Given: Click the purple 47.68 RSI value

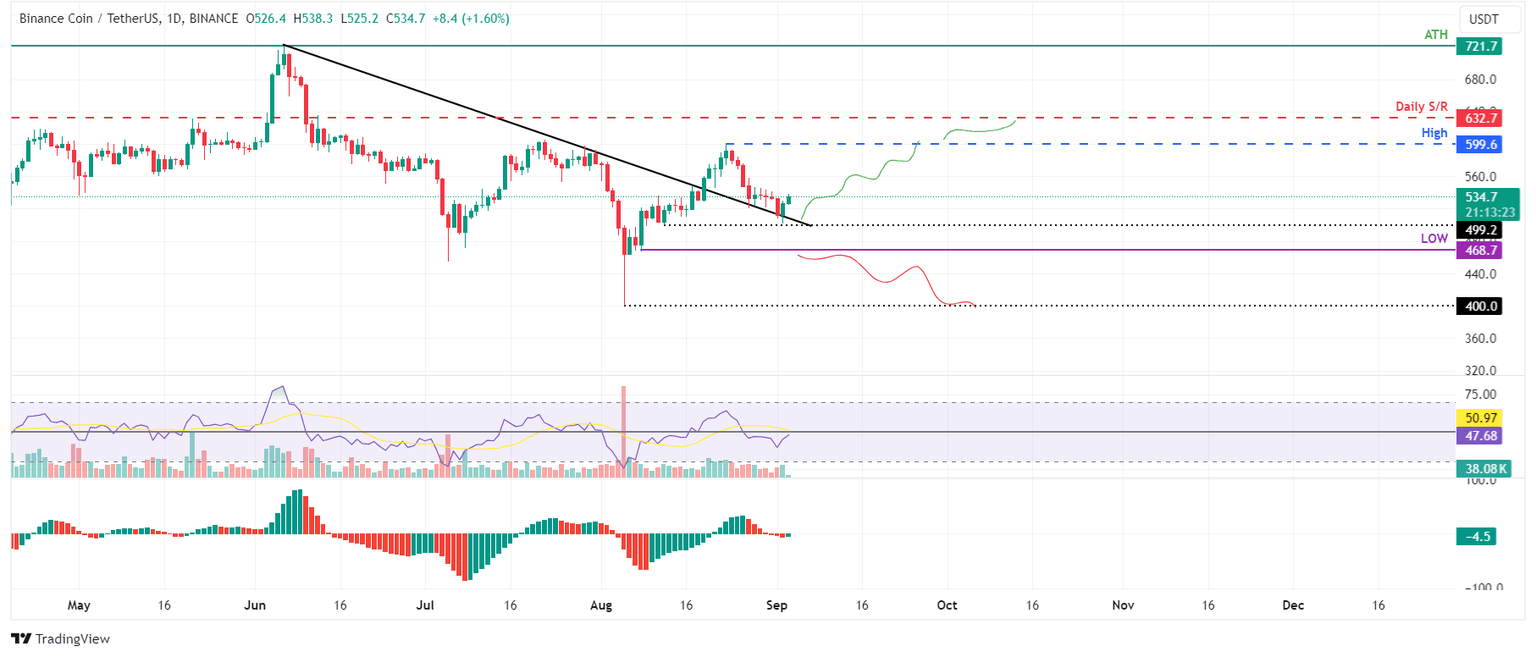Looking at the screenshot, I should point(1477,436).
